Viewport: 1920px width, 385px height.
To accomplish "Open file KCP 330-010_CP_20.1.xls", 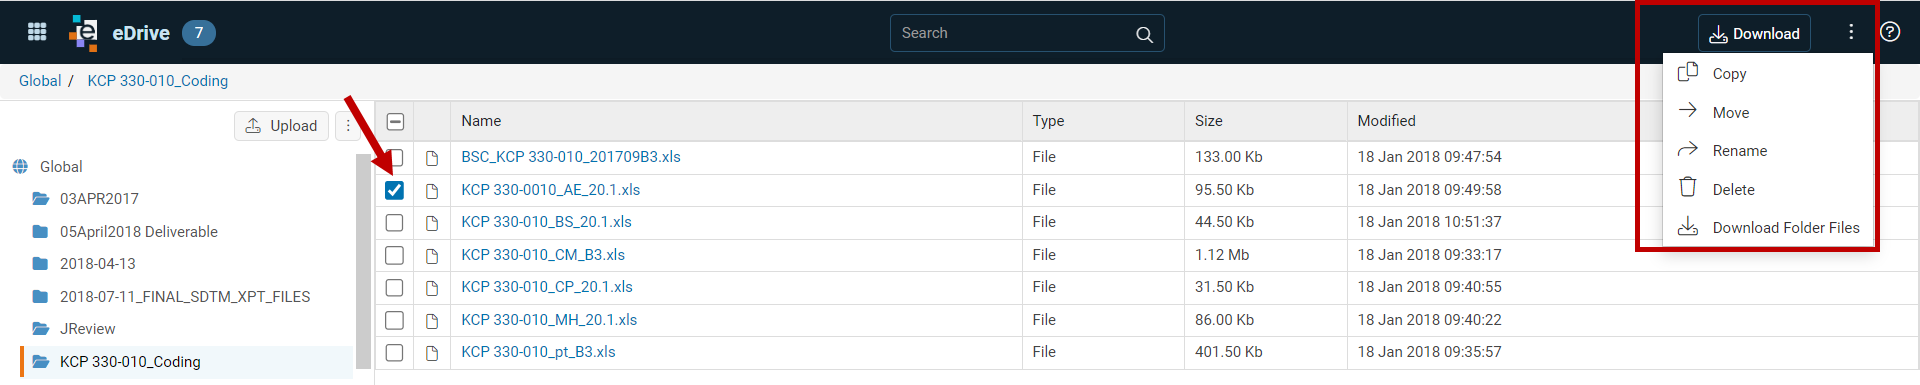I will 547,287.
